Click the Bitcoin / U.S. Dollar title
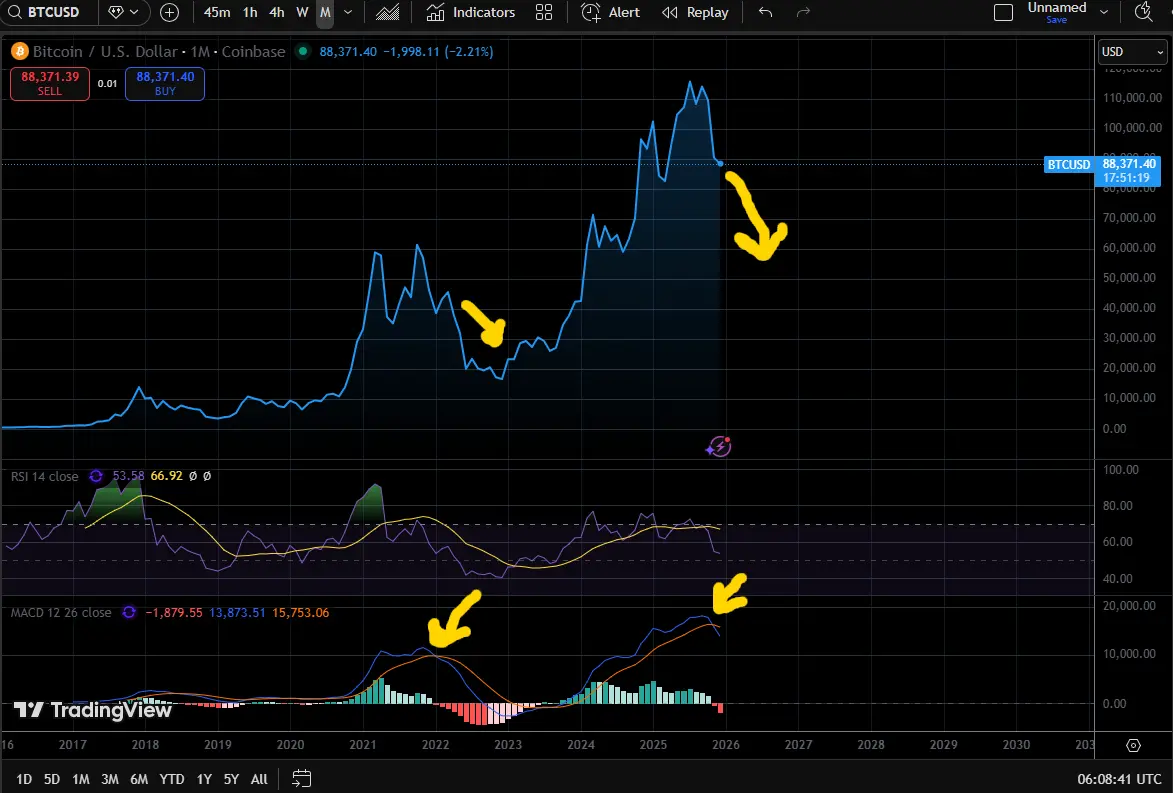The width and height of the screenshot is (1173, 793). click(x=105, y=52)
